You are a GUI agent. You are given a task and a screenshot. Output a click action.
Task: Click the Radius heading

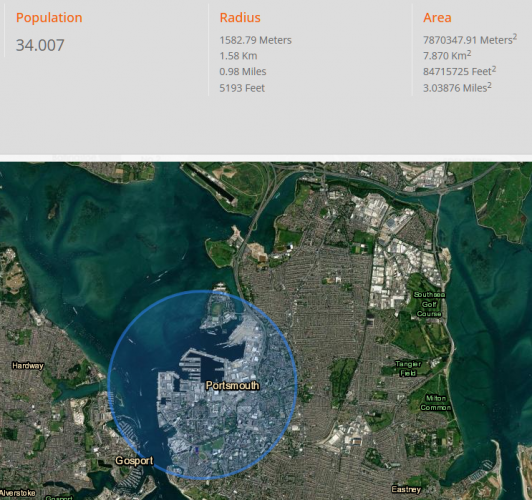click(240, 18)
